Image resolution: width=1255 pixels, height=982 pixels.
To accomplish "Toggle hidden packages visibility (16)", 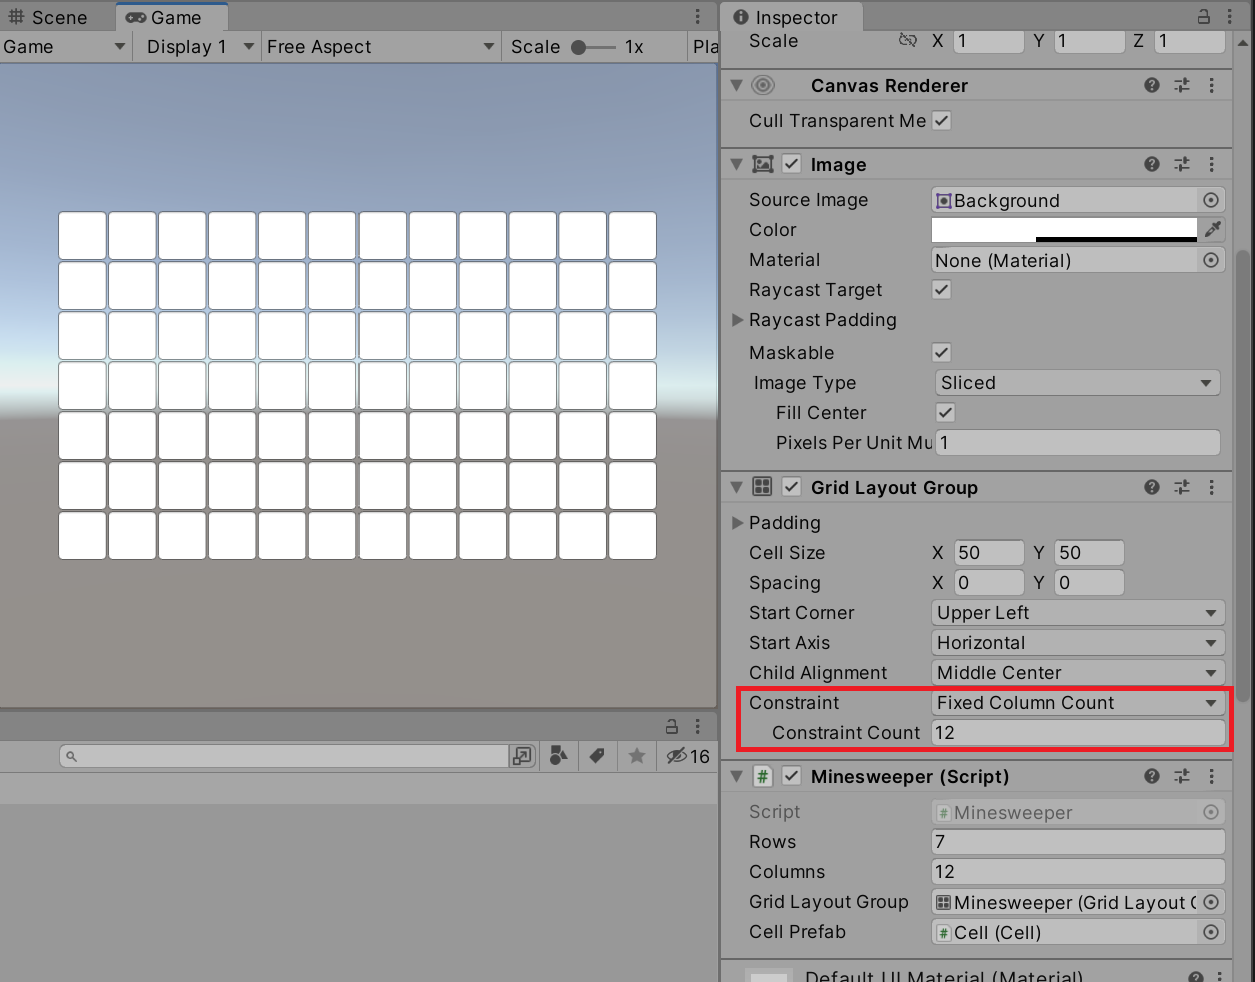I will tap(688, 756).
